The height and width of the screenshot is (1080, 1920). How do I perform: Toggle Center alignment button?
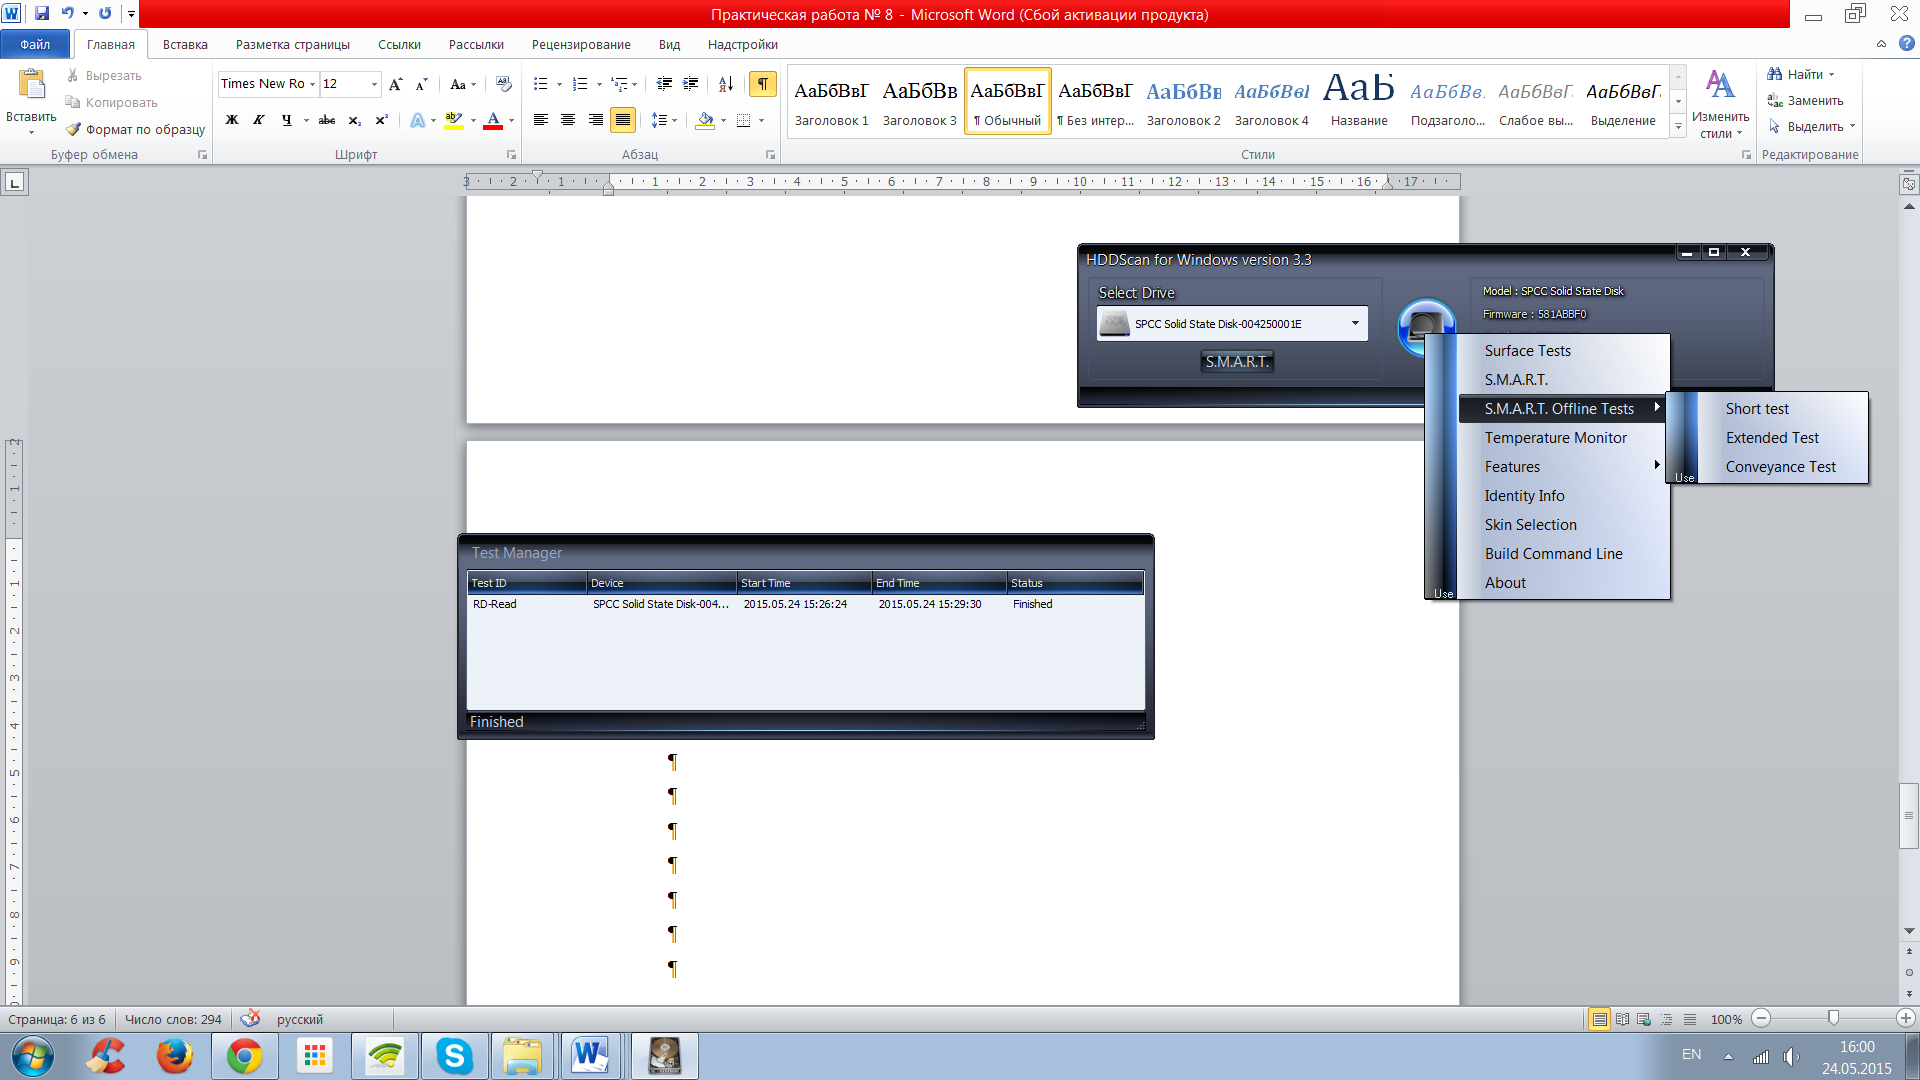pos(568,120)
